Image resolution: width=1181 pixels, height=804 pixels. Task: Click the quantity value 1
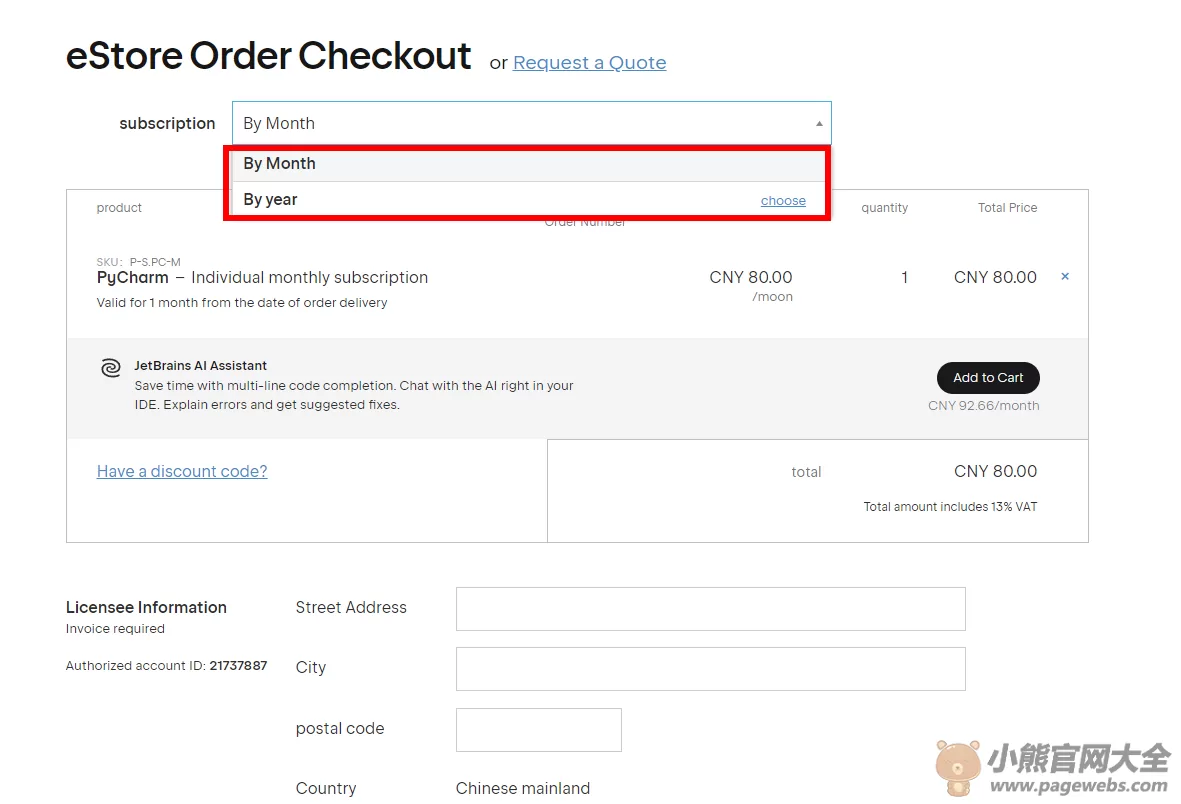[905, 277]
